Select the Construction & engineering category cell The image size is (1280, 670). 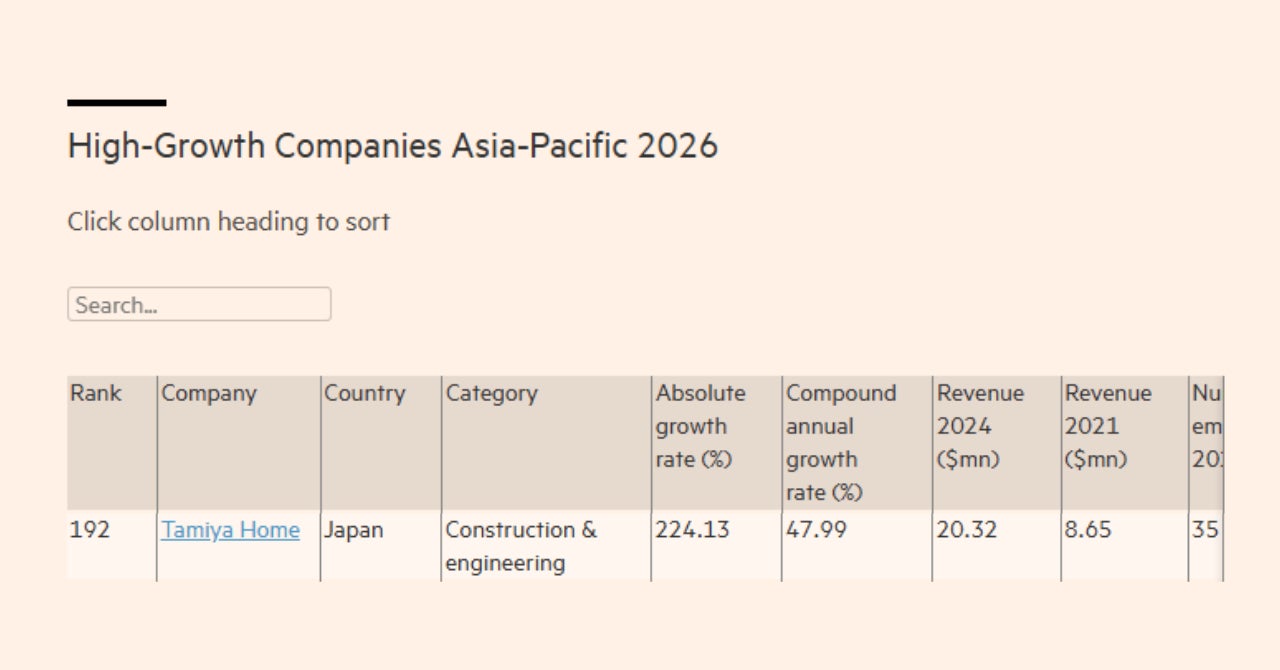click(x=521, y=546)
